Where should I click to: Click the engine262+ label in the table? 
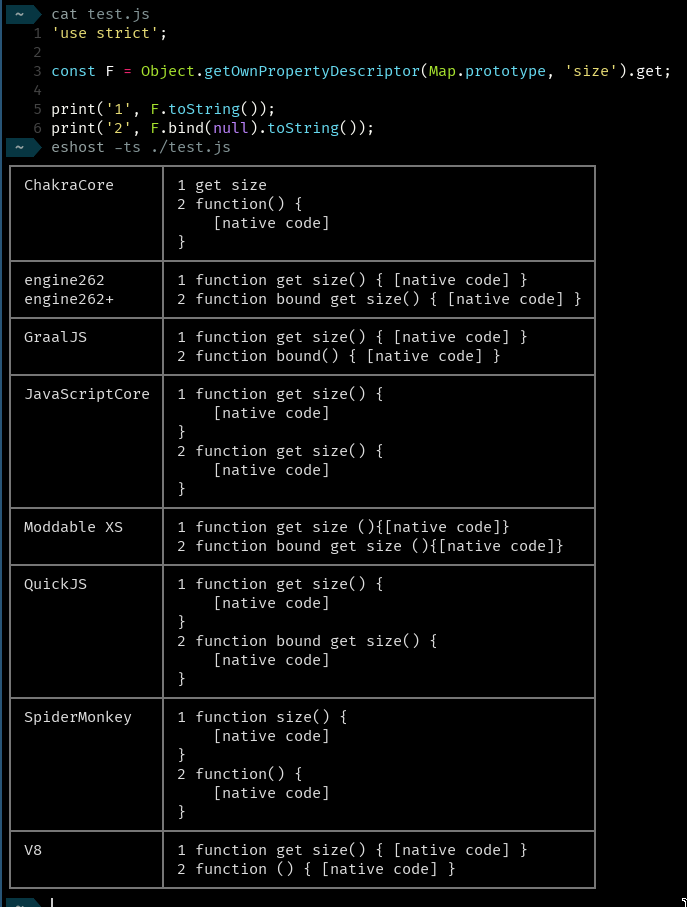[69, 299]
